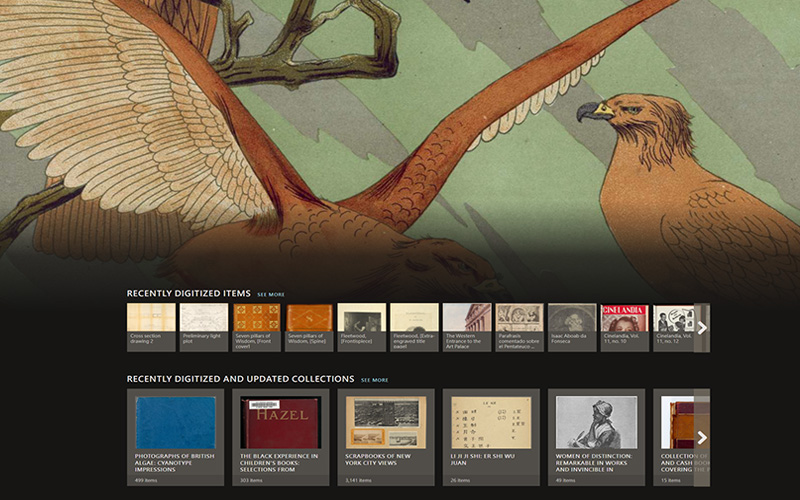This screenshot has height=500, width=800.
Task: Select Fleetwood Extra-engraved title page item
Action: (414, 326)
